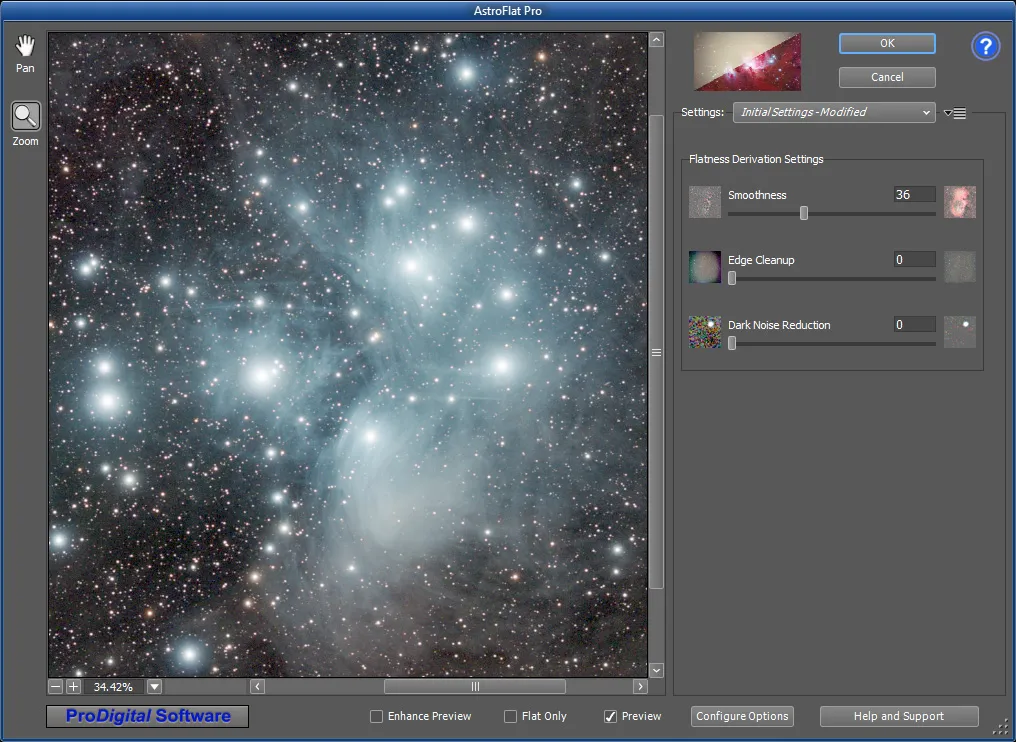Click the Smoothness value field showing 36
Screen dimensions: 1016x742
coord(913,194)
